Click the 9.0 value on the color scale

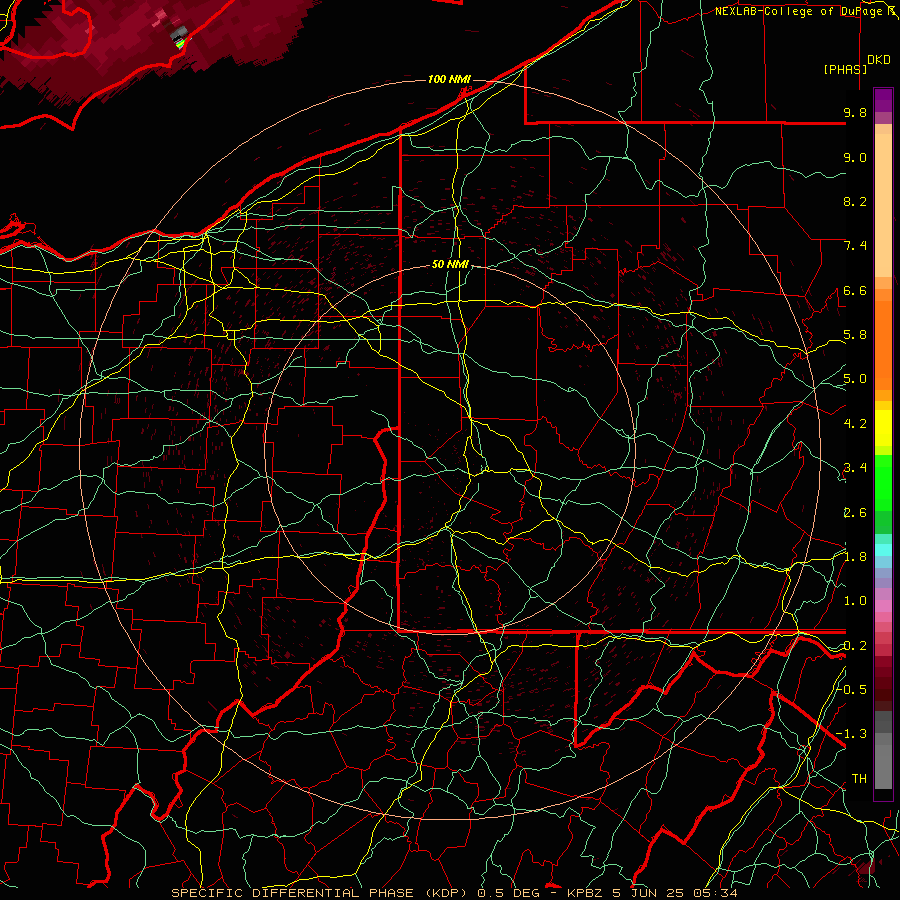pyautogui.click(x=855, y=157)
